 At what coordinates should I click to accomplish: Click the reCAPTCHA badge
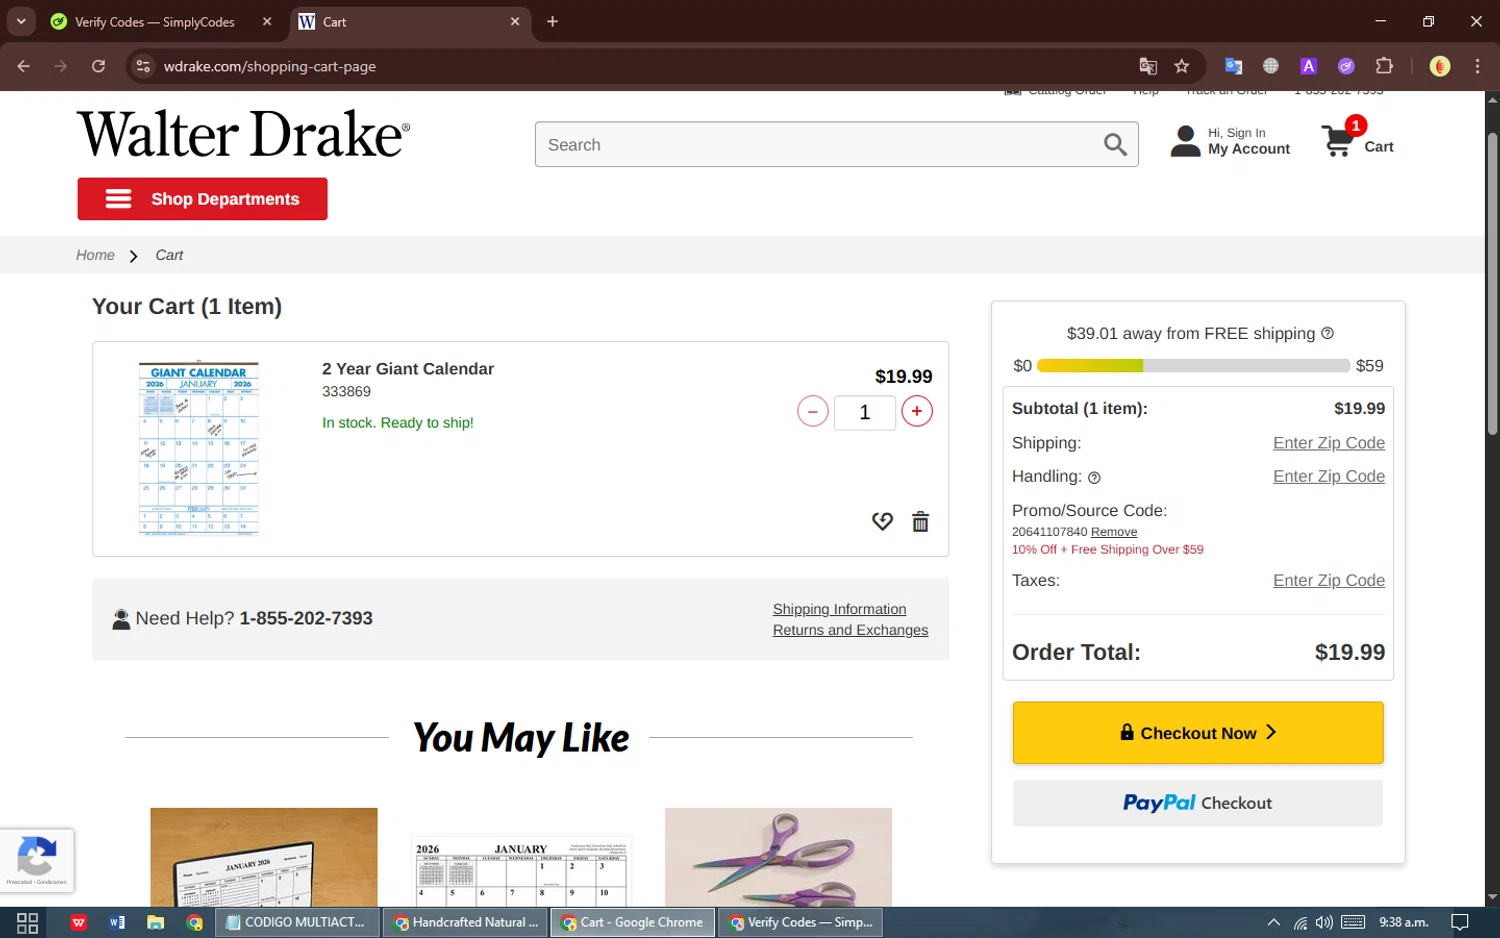click(x=37, y=860)
